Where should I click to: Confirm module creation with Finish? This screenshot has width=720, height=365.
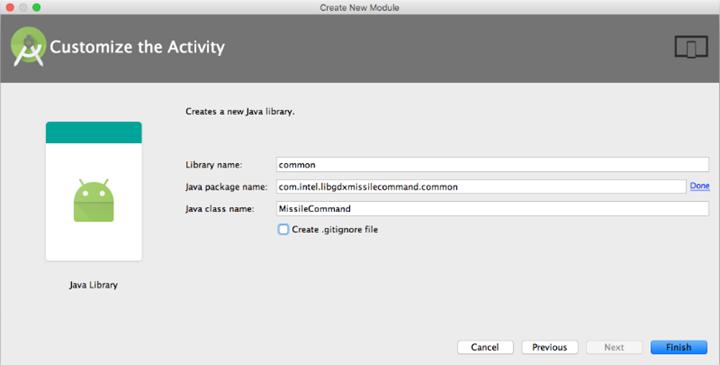[x=679, y=347]
